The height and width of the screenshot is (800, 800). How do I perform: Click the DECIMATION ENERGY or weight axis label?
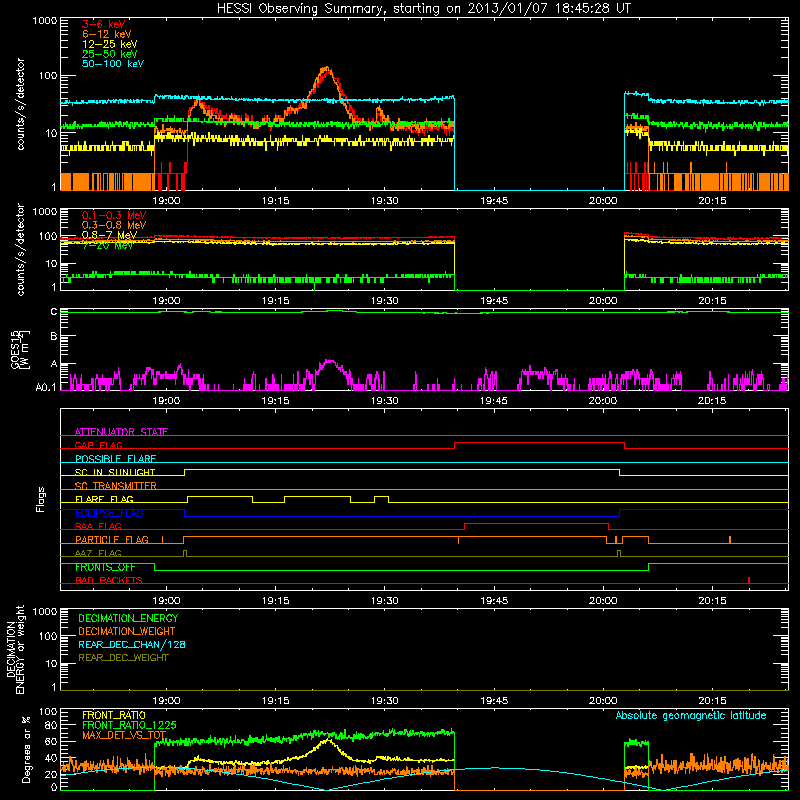click(16, 650)
